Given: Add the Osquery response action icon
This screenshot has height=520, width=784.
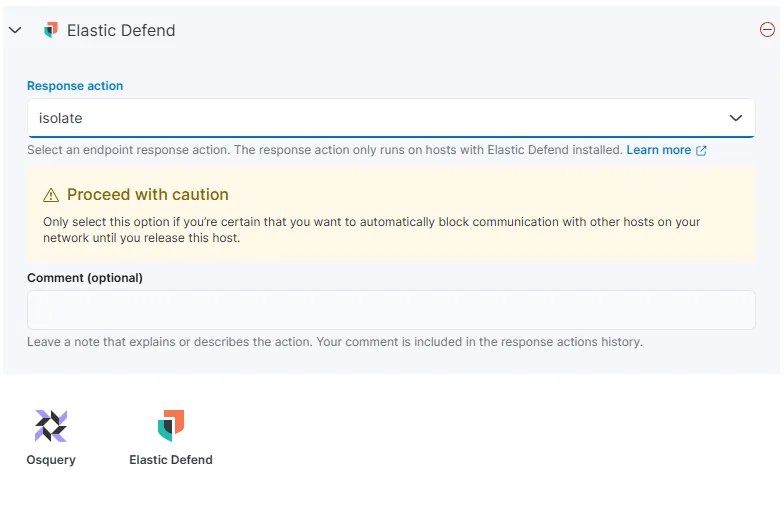Looking at the screenshot, I should click(x=51, y=426).
